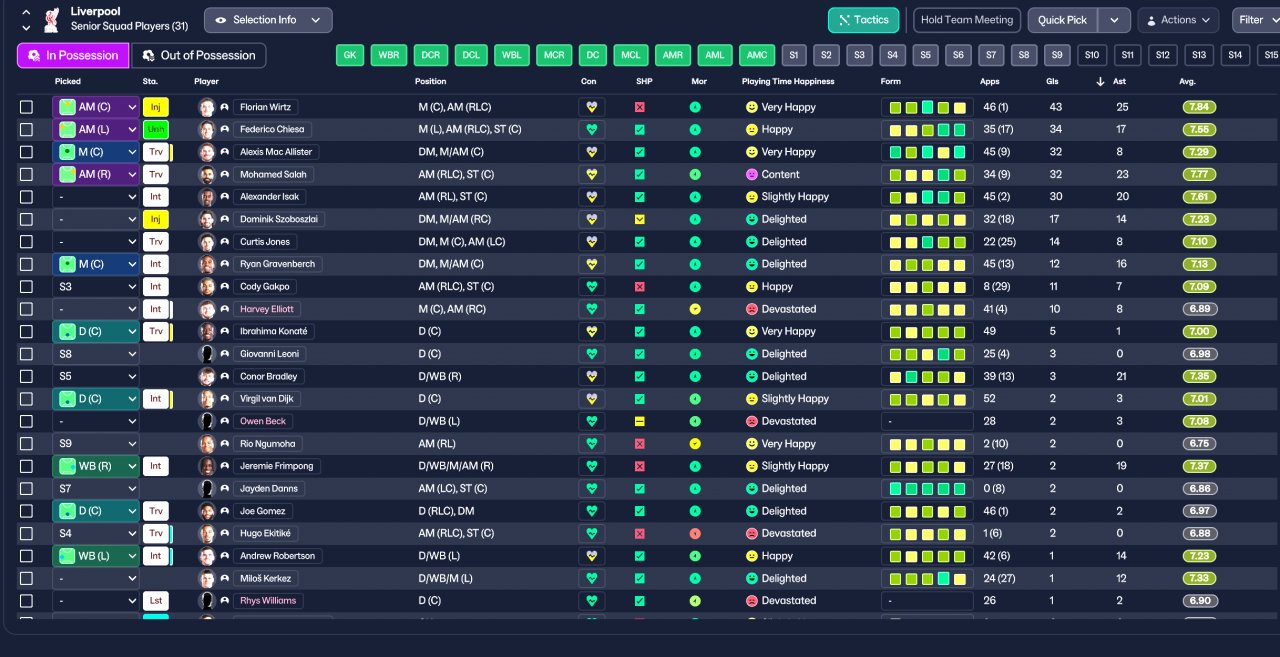Select the AMC position slot
Image resolution: width=1280 pixels, height=657 pixels.
point(756,55)
